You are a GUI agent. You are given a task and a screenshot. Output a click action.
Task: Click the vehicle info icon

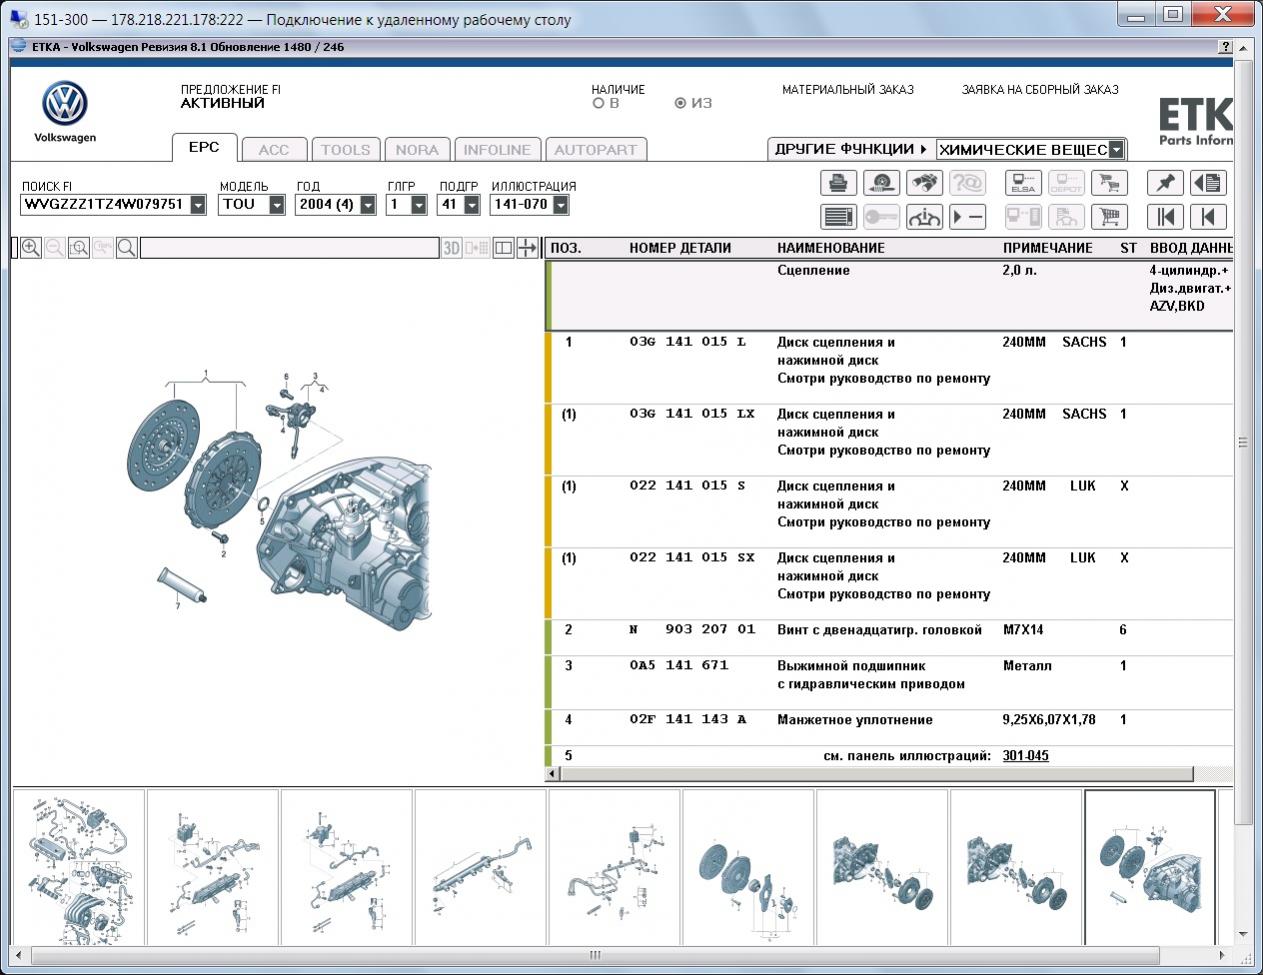924,216
